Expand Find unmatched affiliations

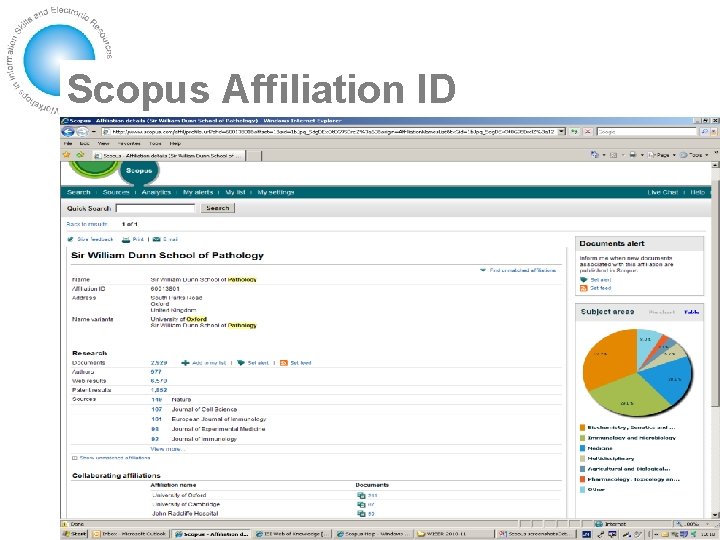tap(518, 270)
